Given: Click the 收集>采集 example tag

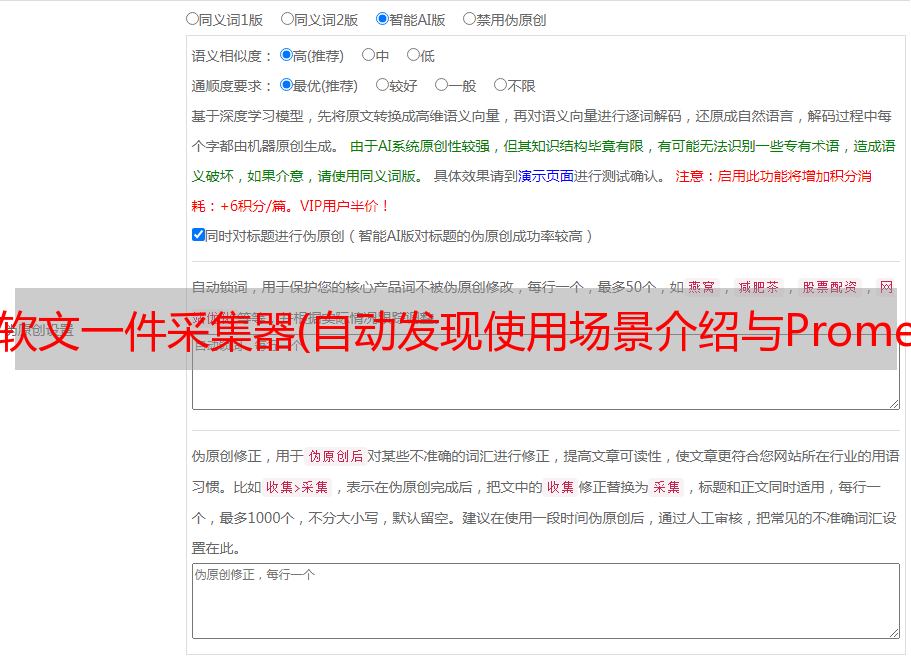Looking at the screenshot, I should tap(297, 487).
